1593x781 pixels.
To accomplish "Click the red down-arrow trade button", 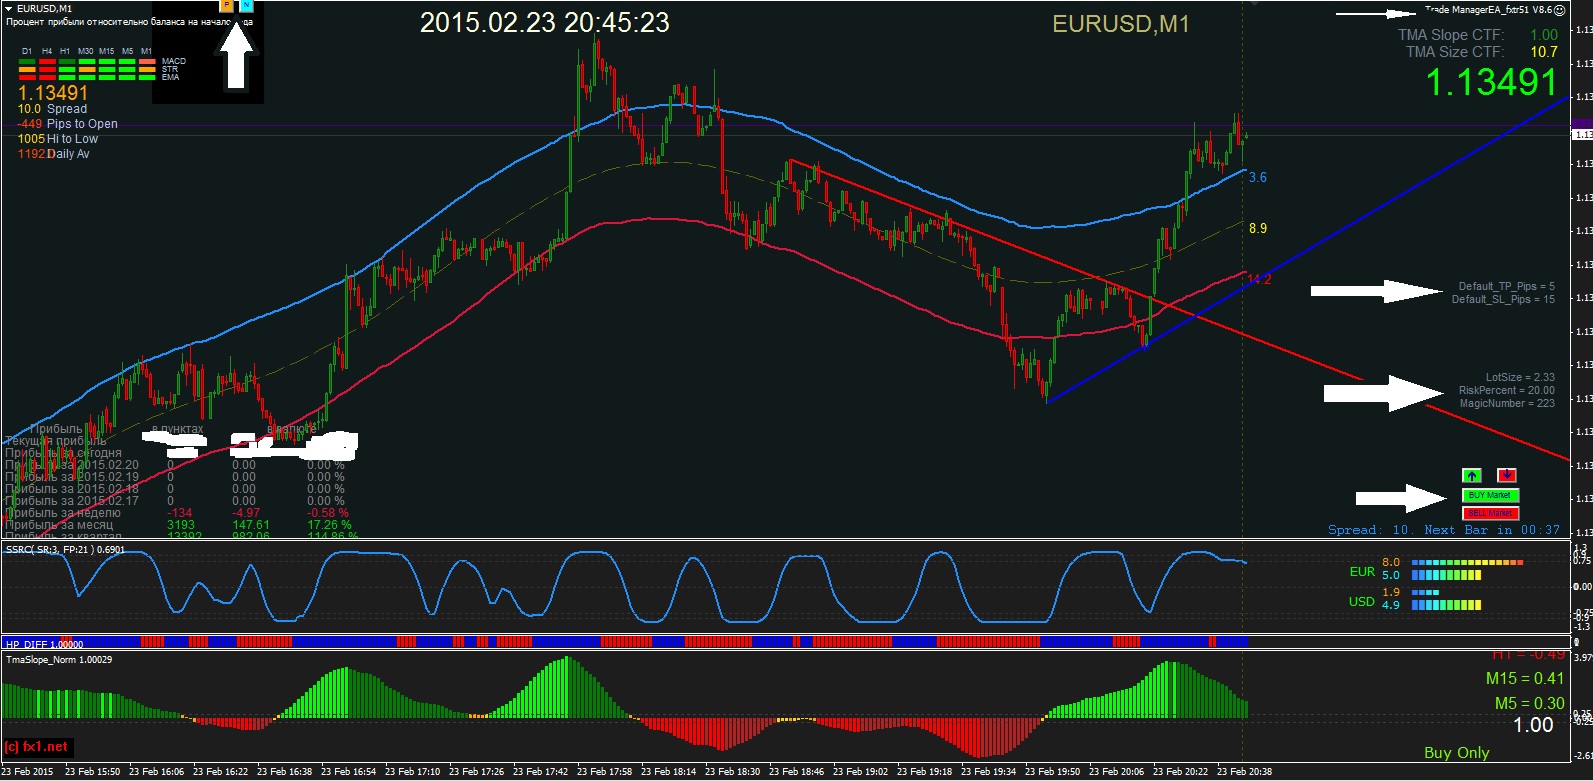I will (1507, 476).
